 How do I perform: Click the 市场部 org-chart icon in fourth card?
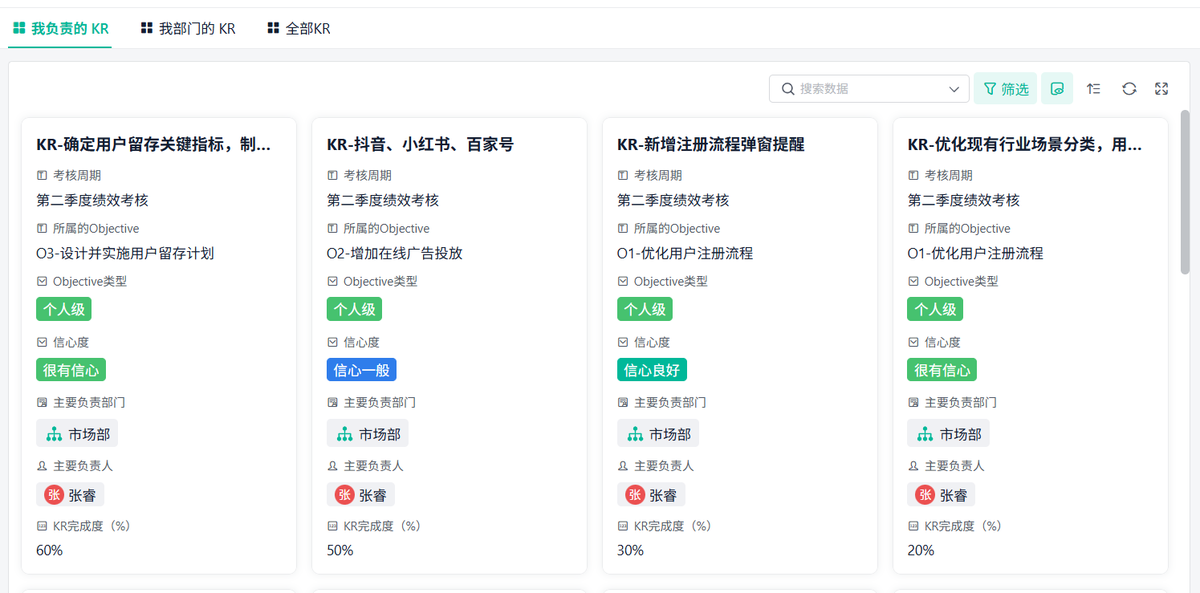[x=925, y=434]
